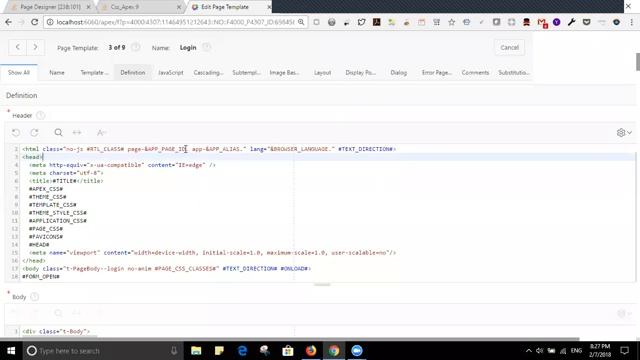This screenshot has height=360, width=640.
Task: Switch to the Name tab
Action: (x=57, y=73)
